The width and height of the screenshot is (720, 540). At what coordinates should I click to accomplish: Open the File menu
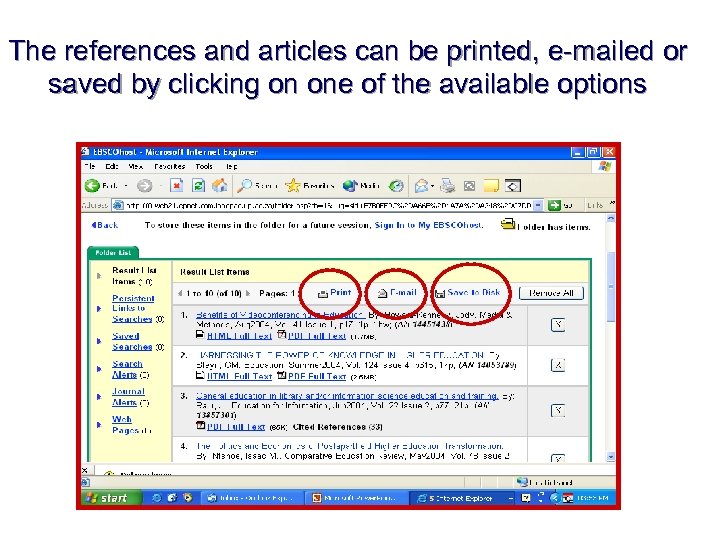90,166
